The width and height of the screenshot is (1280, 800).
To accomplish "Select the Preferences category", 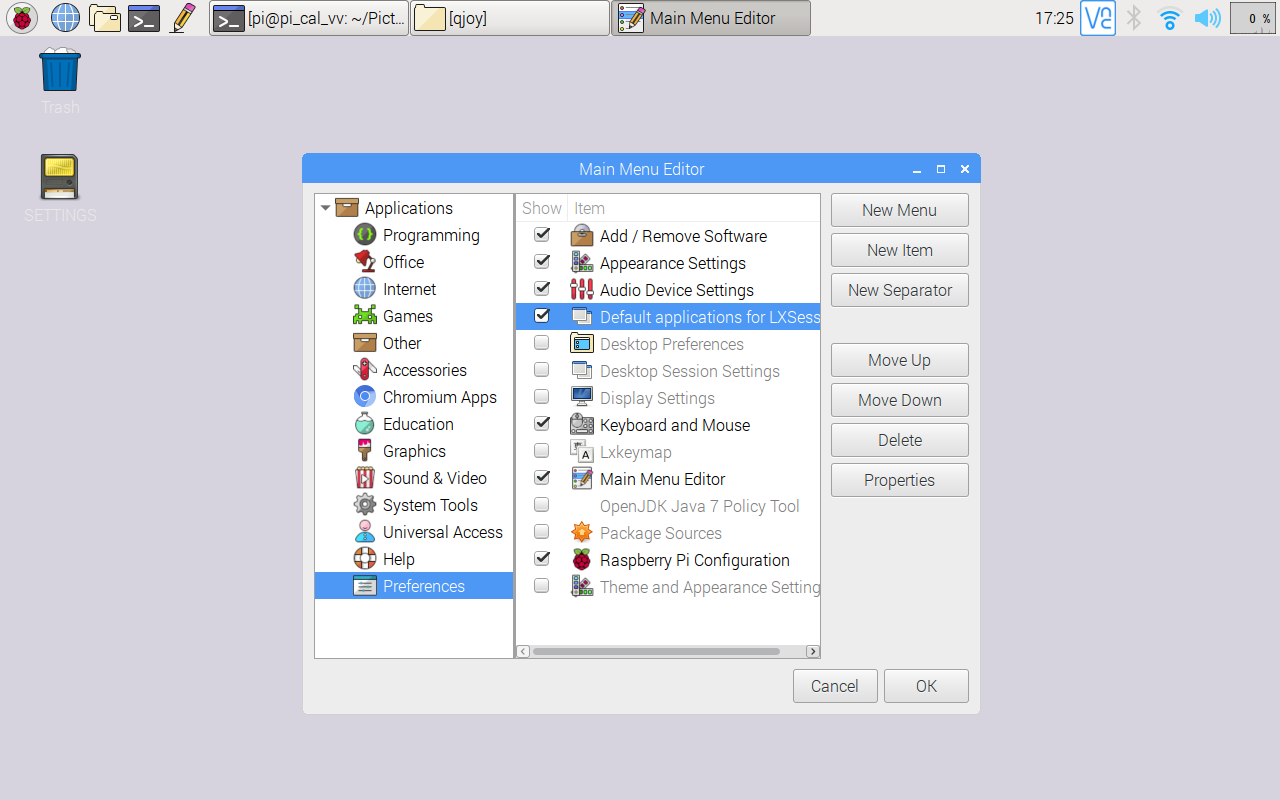I will pyautogui.click(x=423, y=585).
